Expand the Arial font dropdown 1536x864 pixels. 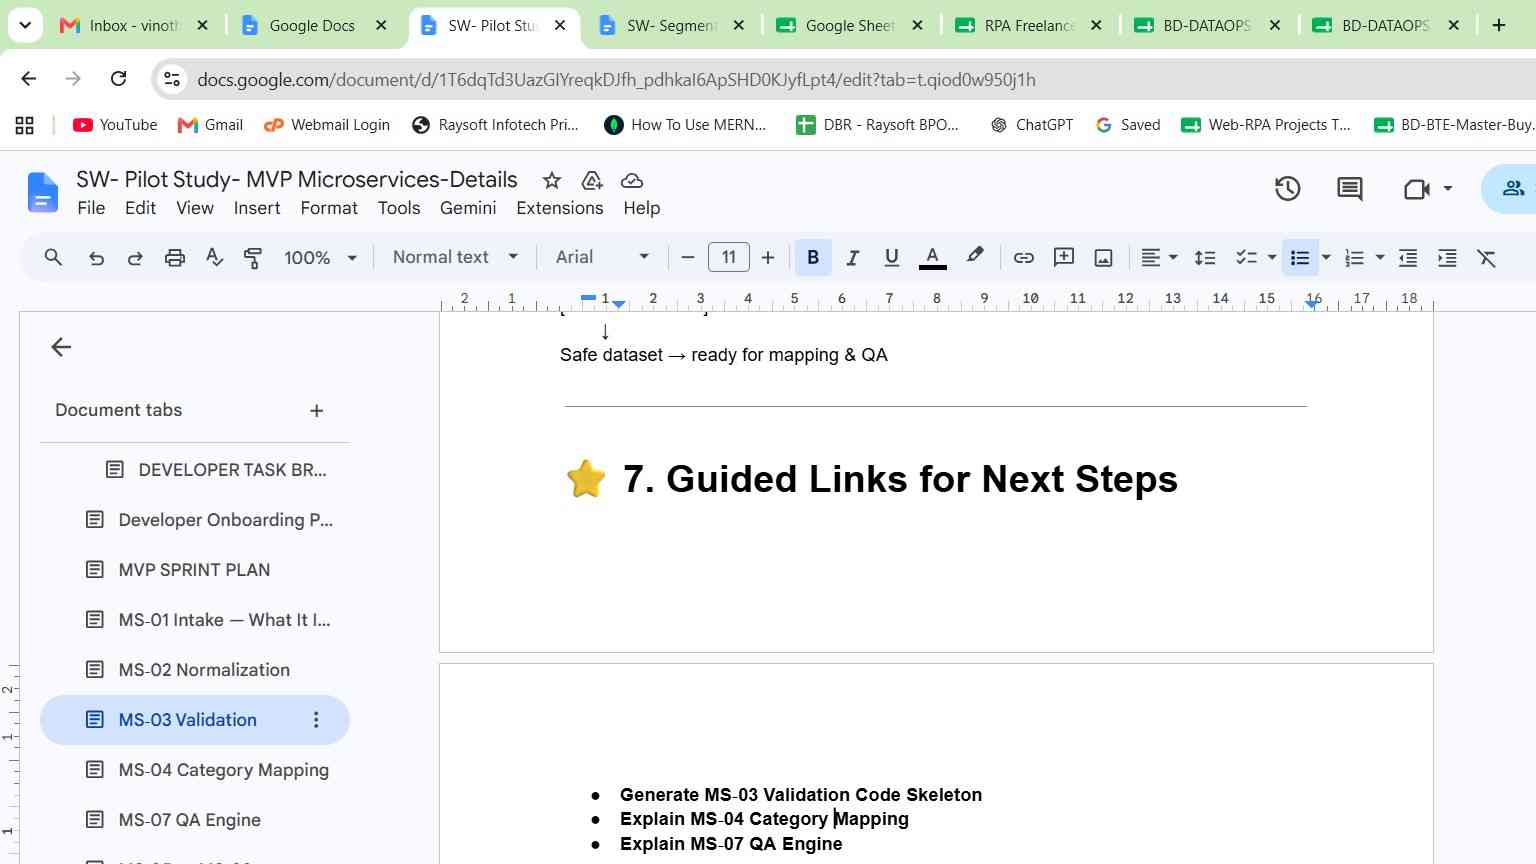pos(603,257)
